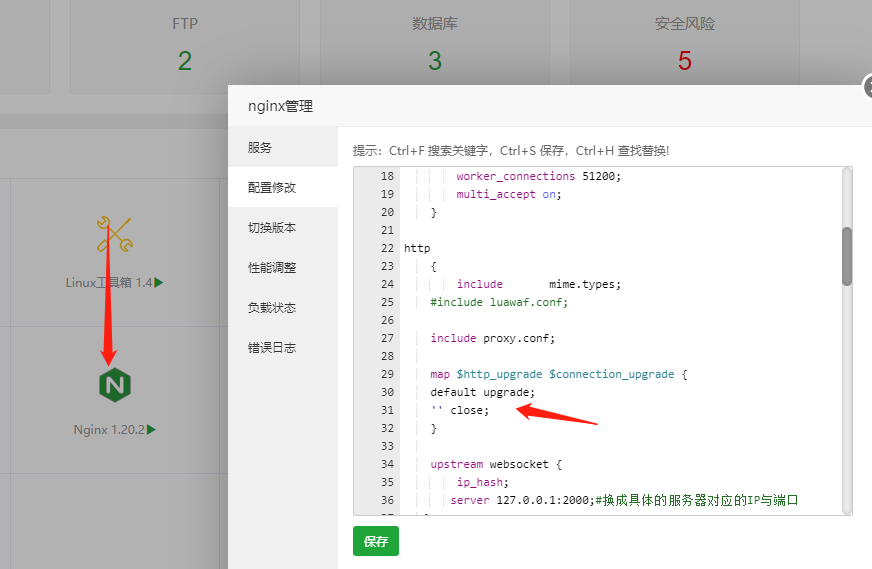The width and height of the screenshot is (872, 569).
Task: Click the upstream websocket line
Action: point(496,464)
